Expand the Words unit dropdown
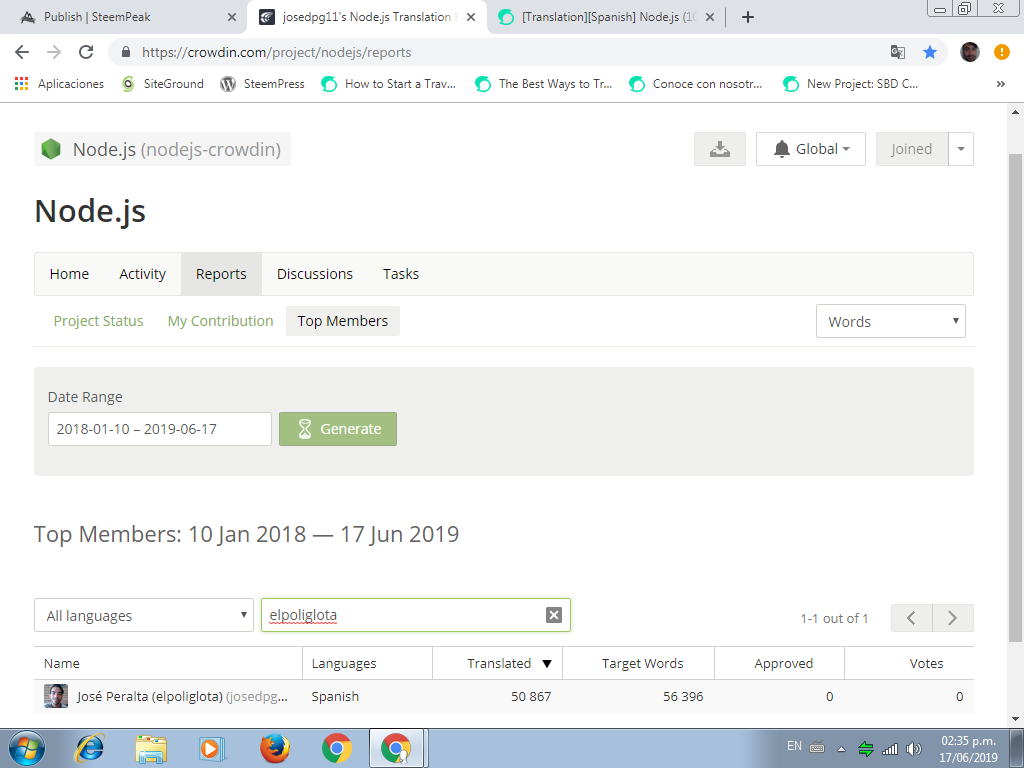 tap(890, 321)
